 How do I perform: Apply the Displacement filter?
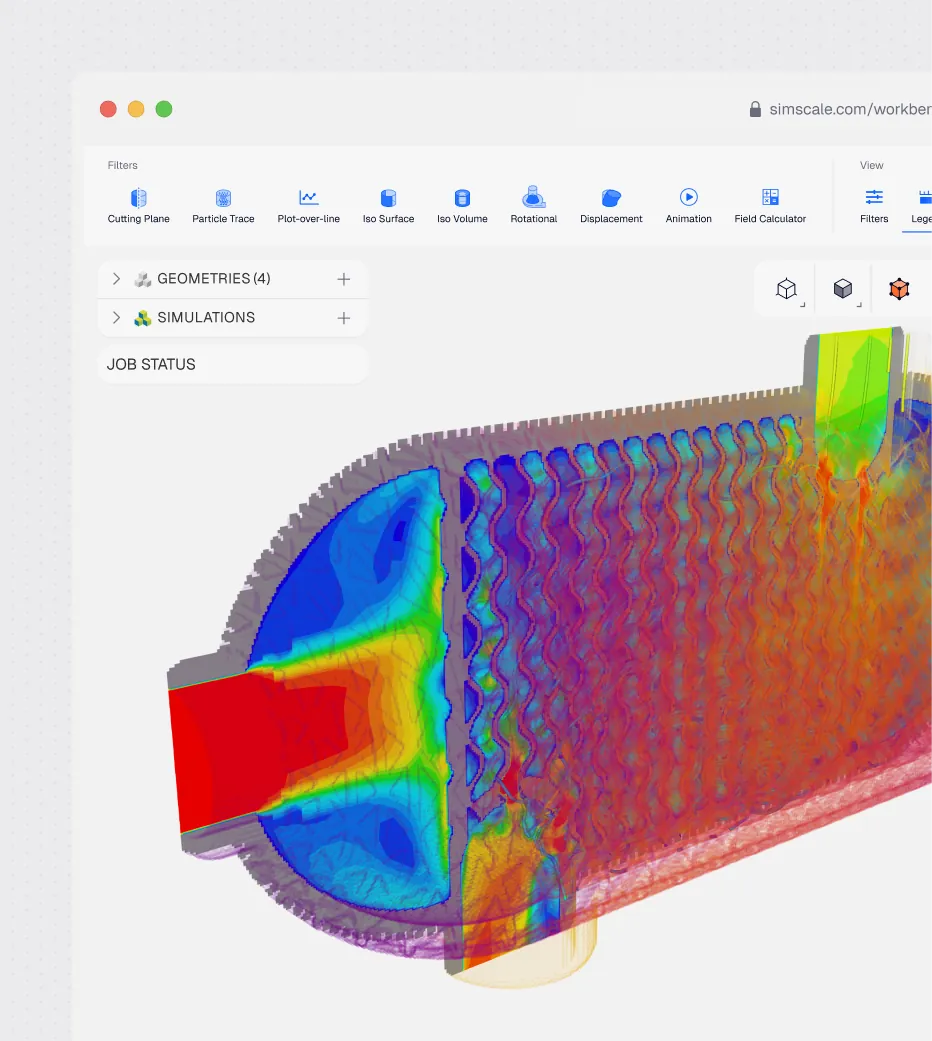pos(611,206)
